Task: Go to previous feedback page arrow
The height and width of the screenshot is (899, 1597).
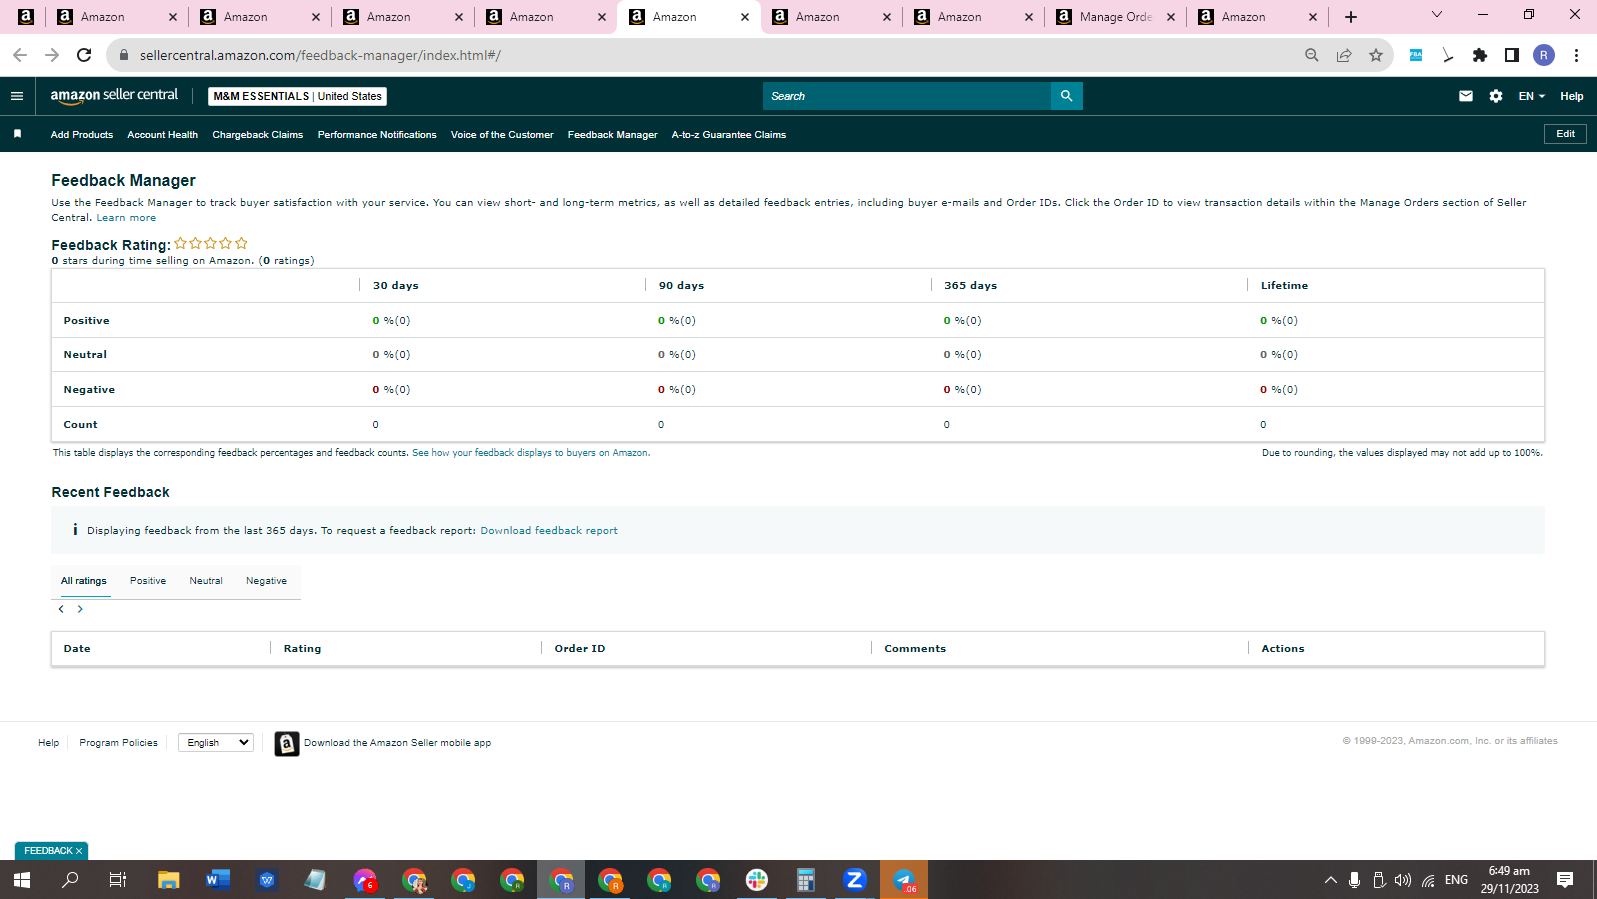Action: click(x=61, y=609)
